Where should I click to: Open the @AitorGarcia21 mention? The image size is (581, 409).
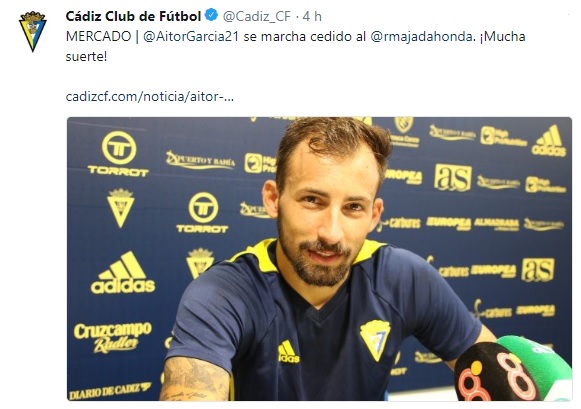[x=191, y=37]
